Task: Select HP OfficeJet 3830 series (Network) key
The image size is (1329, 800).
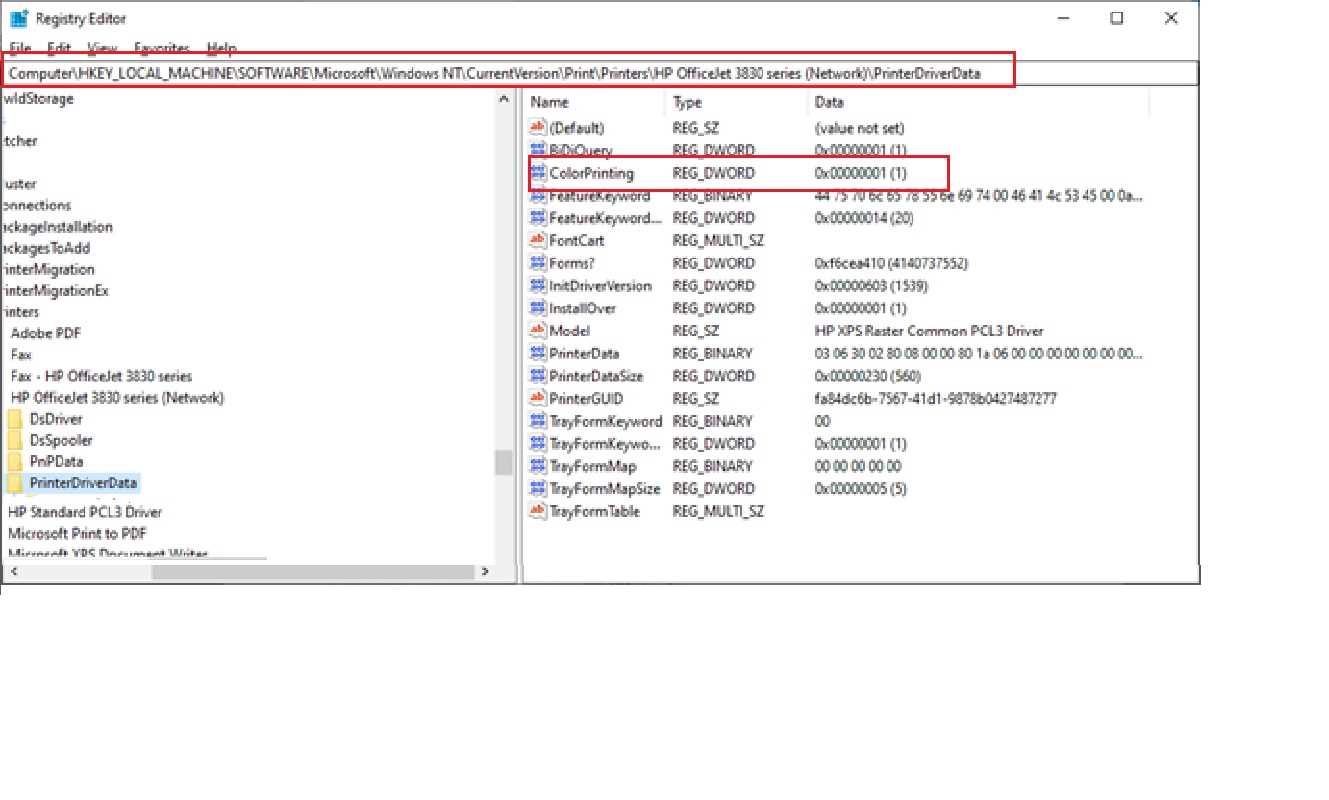Action: pyautogui.click(x=117, y=398)
